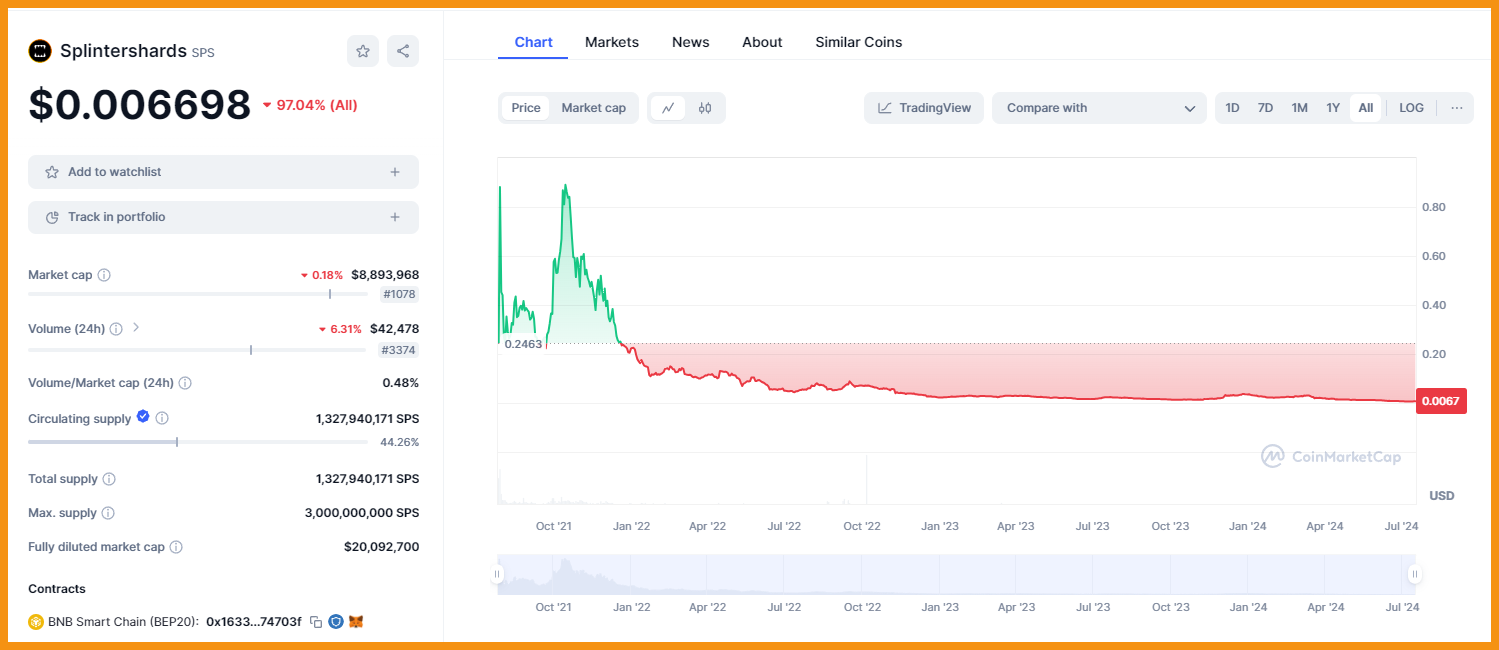This screenshot has width=1499, height=650.
Task: Click the red 0.0067 current price label
Action: (1442, 401)
